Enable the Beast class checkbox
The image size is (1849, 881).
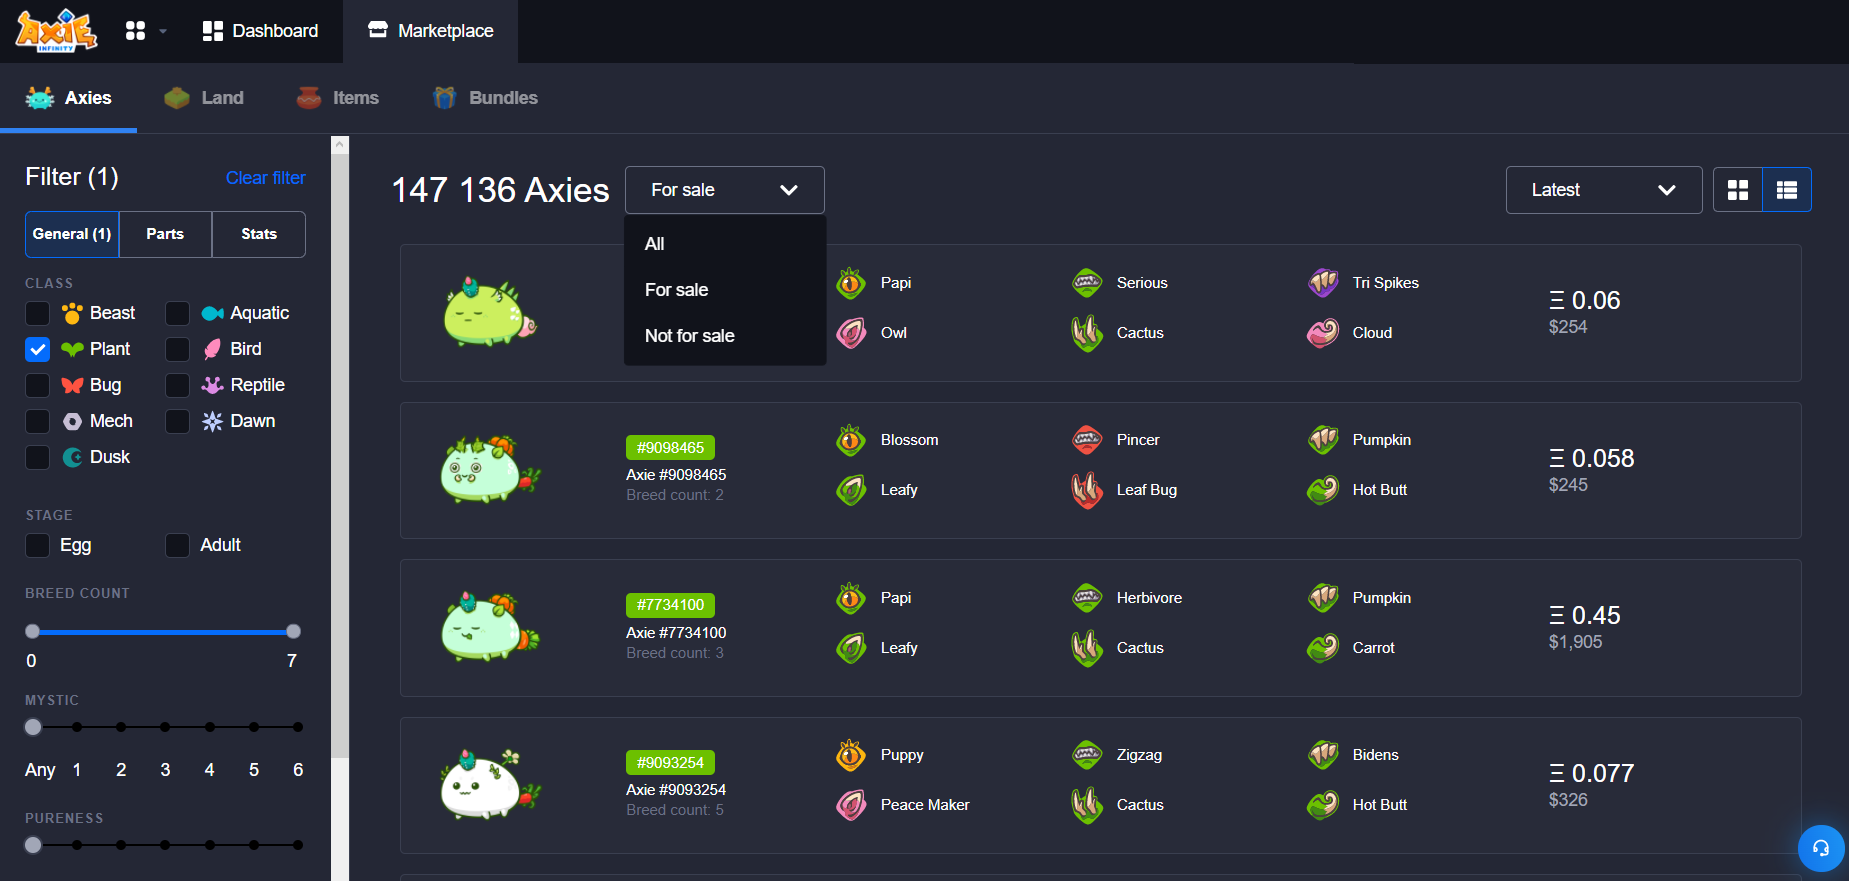[x=37, y=313]
